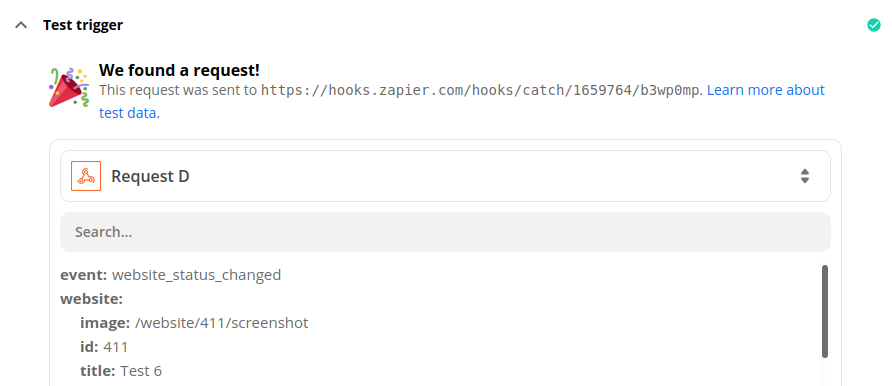Collapse the Test trigger section chevron

pyautogui.click(x=21, y=25)
